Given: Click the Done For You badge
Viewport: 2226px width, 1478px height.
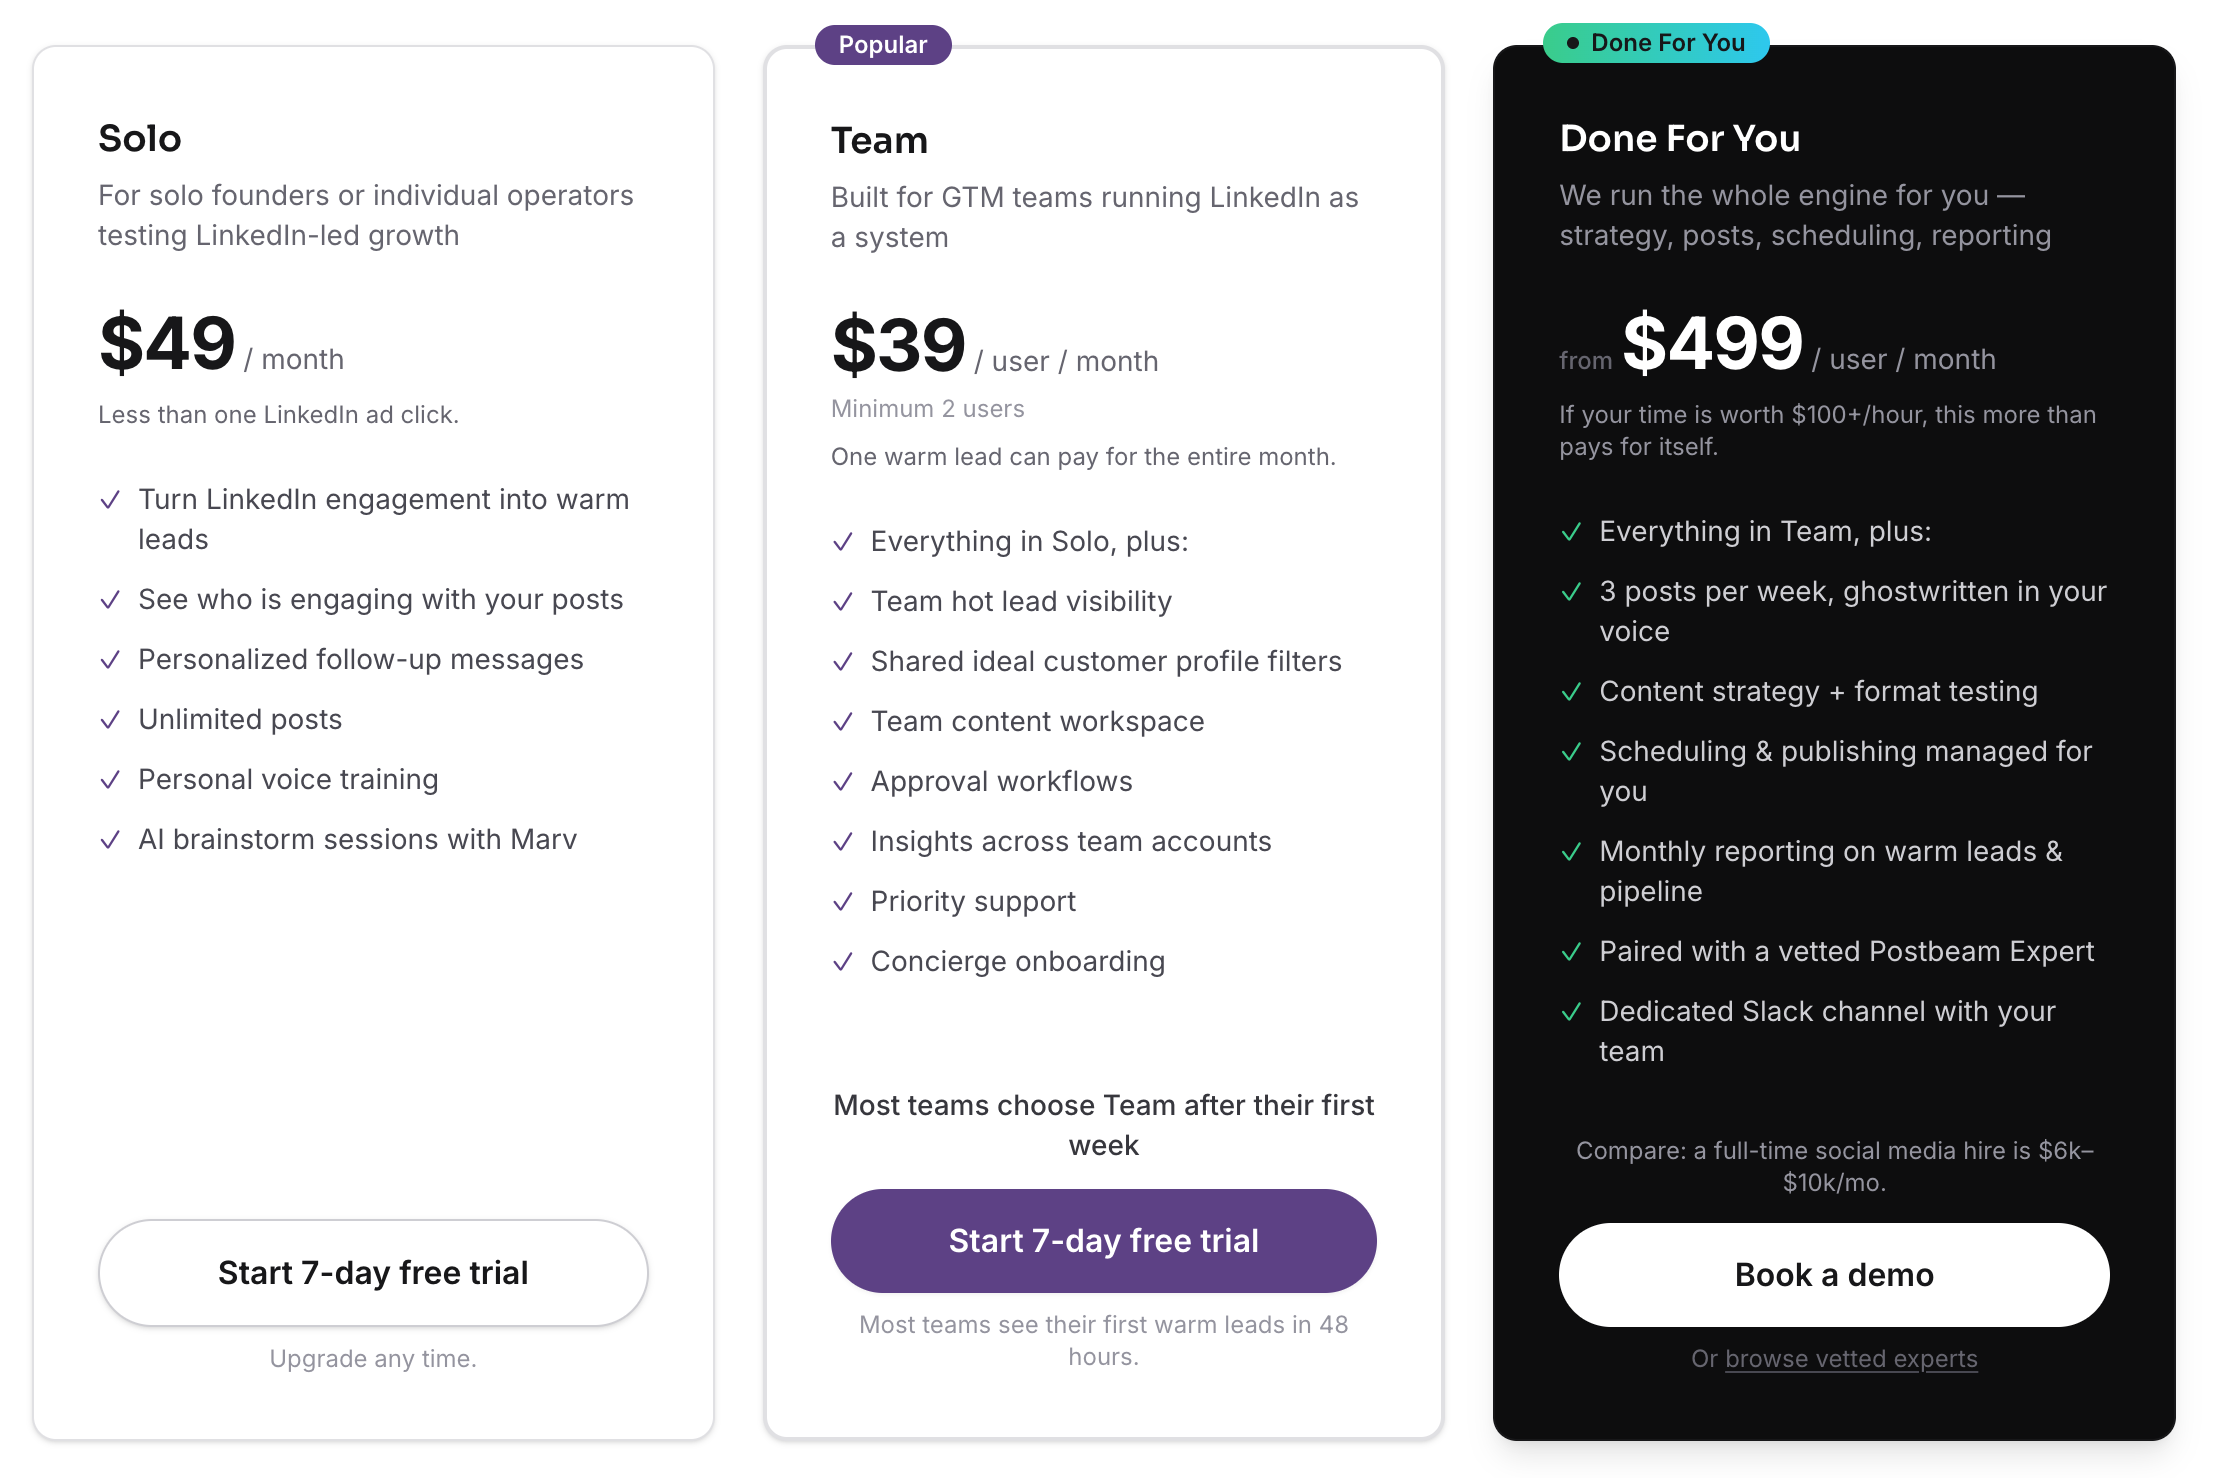Looking at the screenshot, I should click(1655, 43).
